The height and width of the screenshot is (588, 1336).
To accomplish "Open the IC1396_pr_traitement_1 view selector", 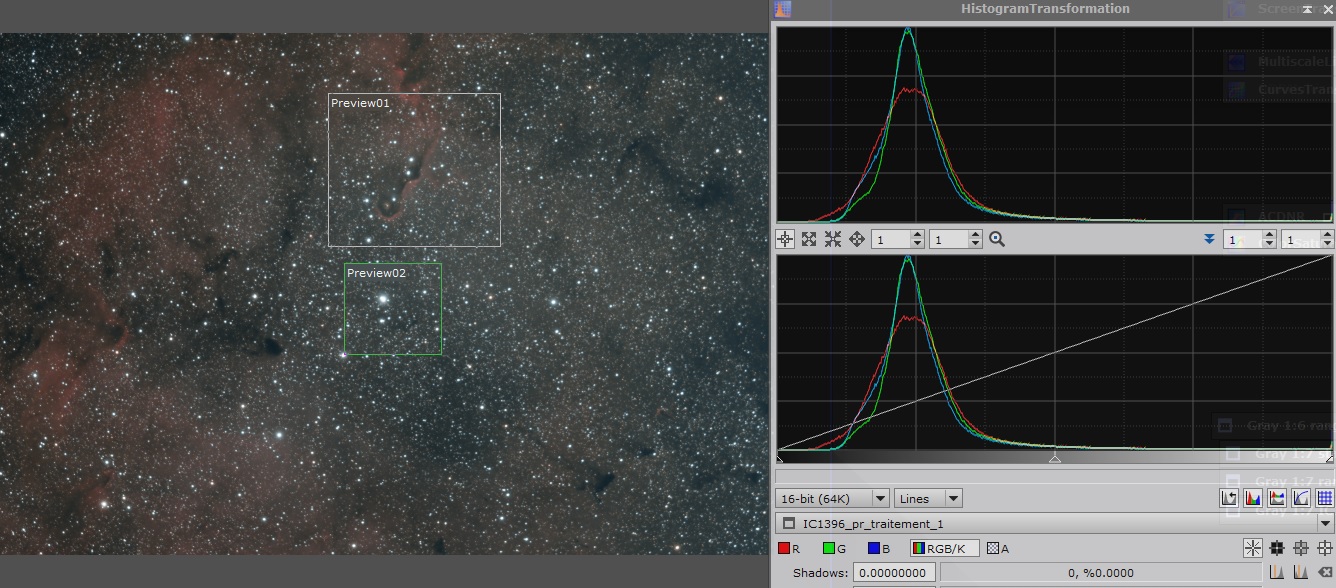I will click(x=1055, y=523).
